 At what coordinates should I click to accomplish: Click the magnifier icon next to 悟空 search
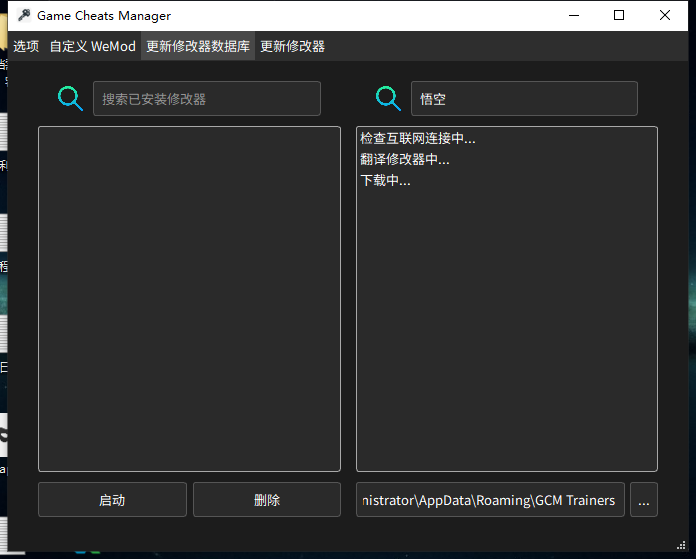tap(388, 98)
